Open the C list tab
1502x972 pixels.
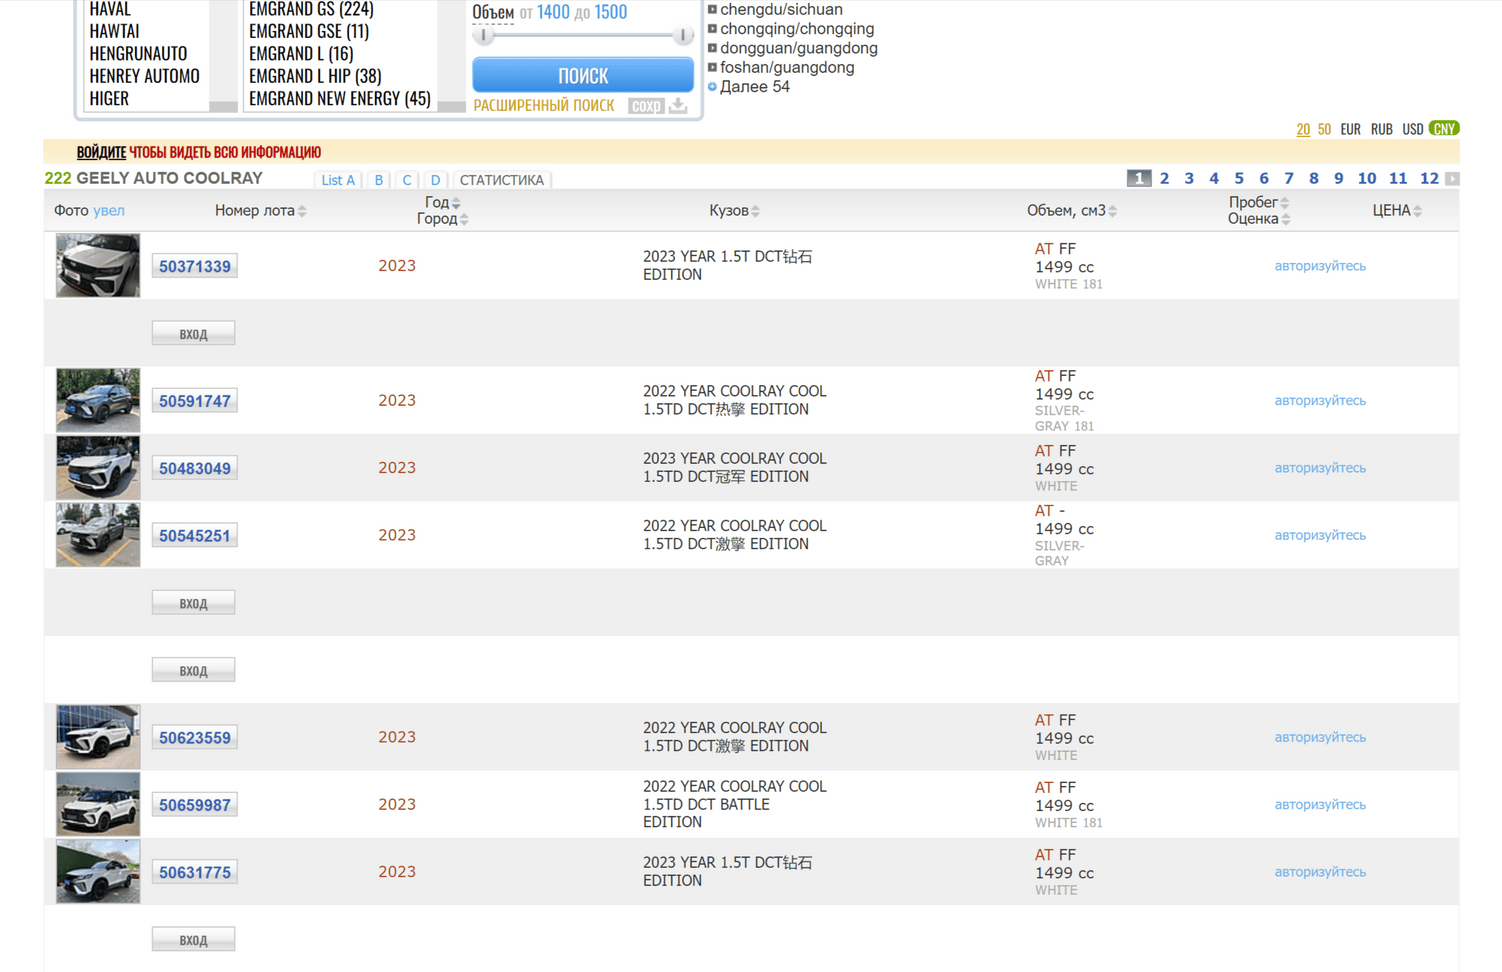(x=407, y=180)
